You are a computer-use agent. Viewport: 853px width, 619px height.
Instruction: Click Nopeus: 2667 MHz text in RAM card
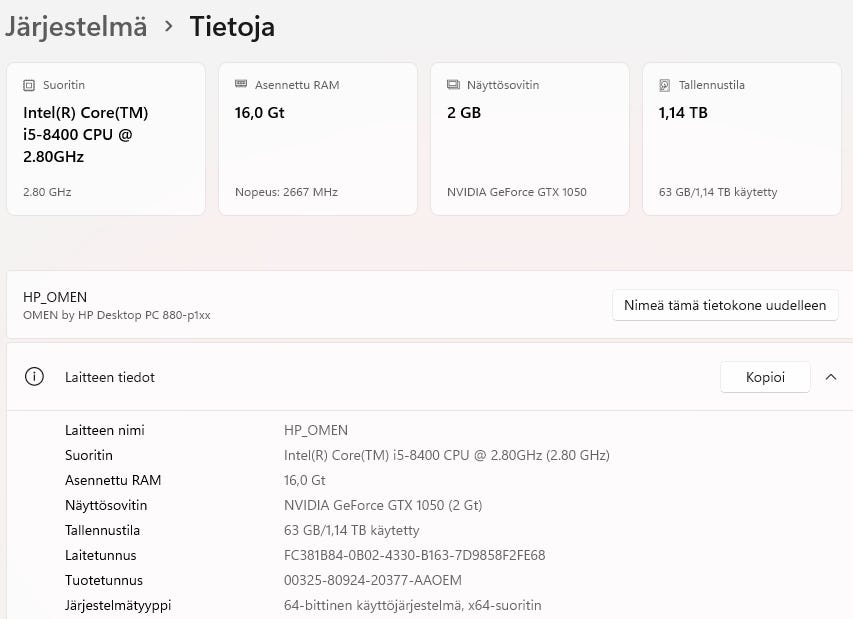tap(287, 192)
